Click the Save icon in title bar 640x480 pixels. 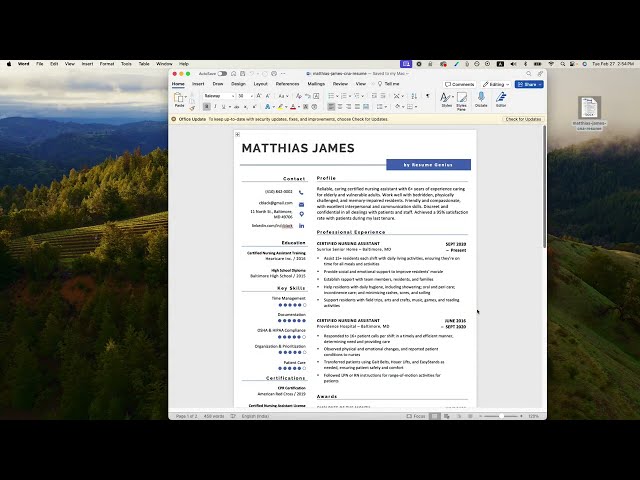click(x=242, y=73)
